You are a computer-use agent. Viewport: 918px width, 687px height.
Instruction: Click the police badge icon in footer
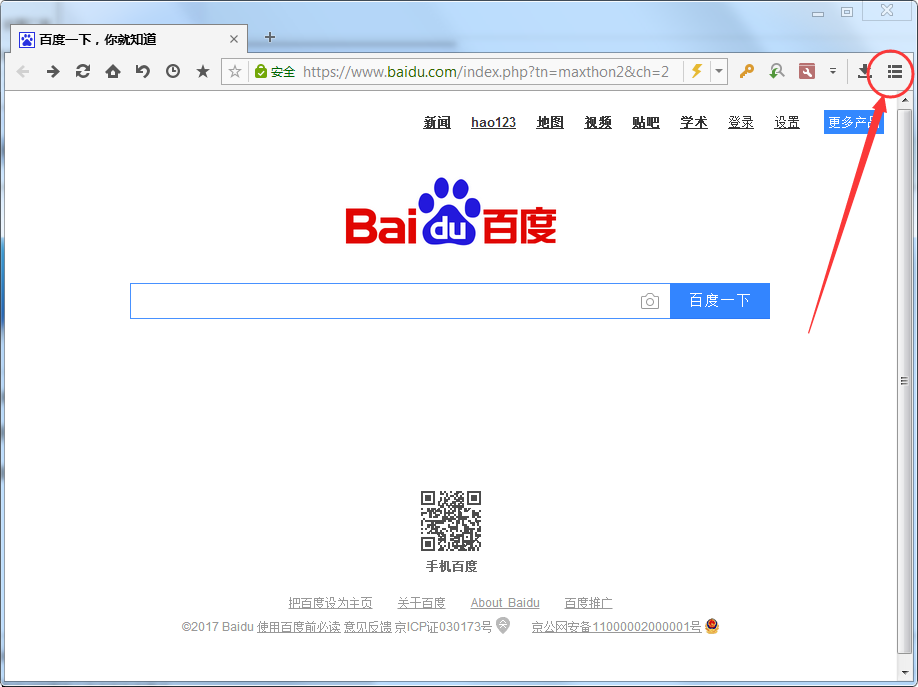[712, 626]
